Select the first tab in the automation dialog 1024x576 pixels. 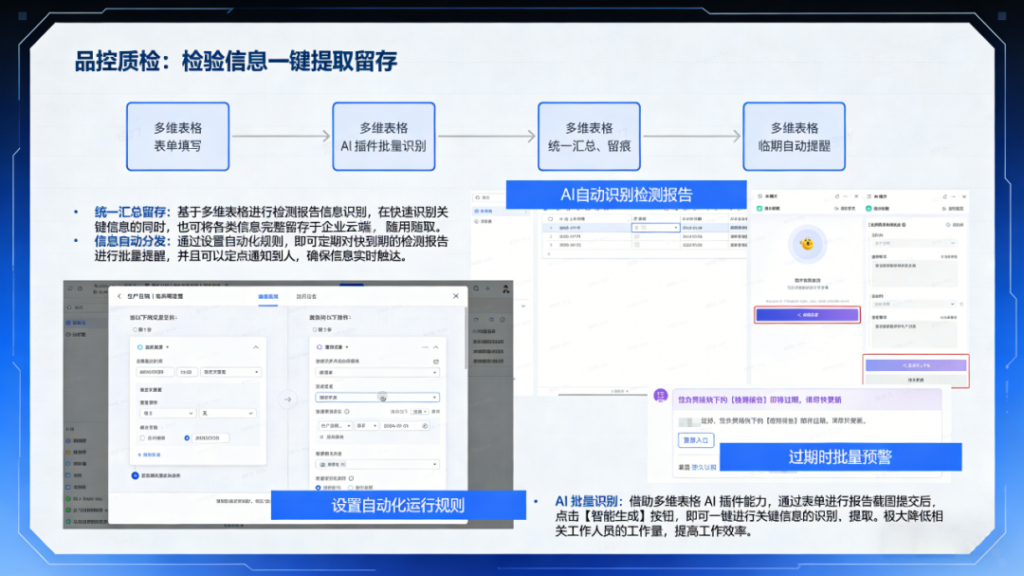268,297
